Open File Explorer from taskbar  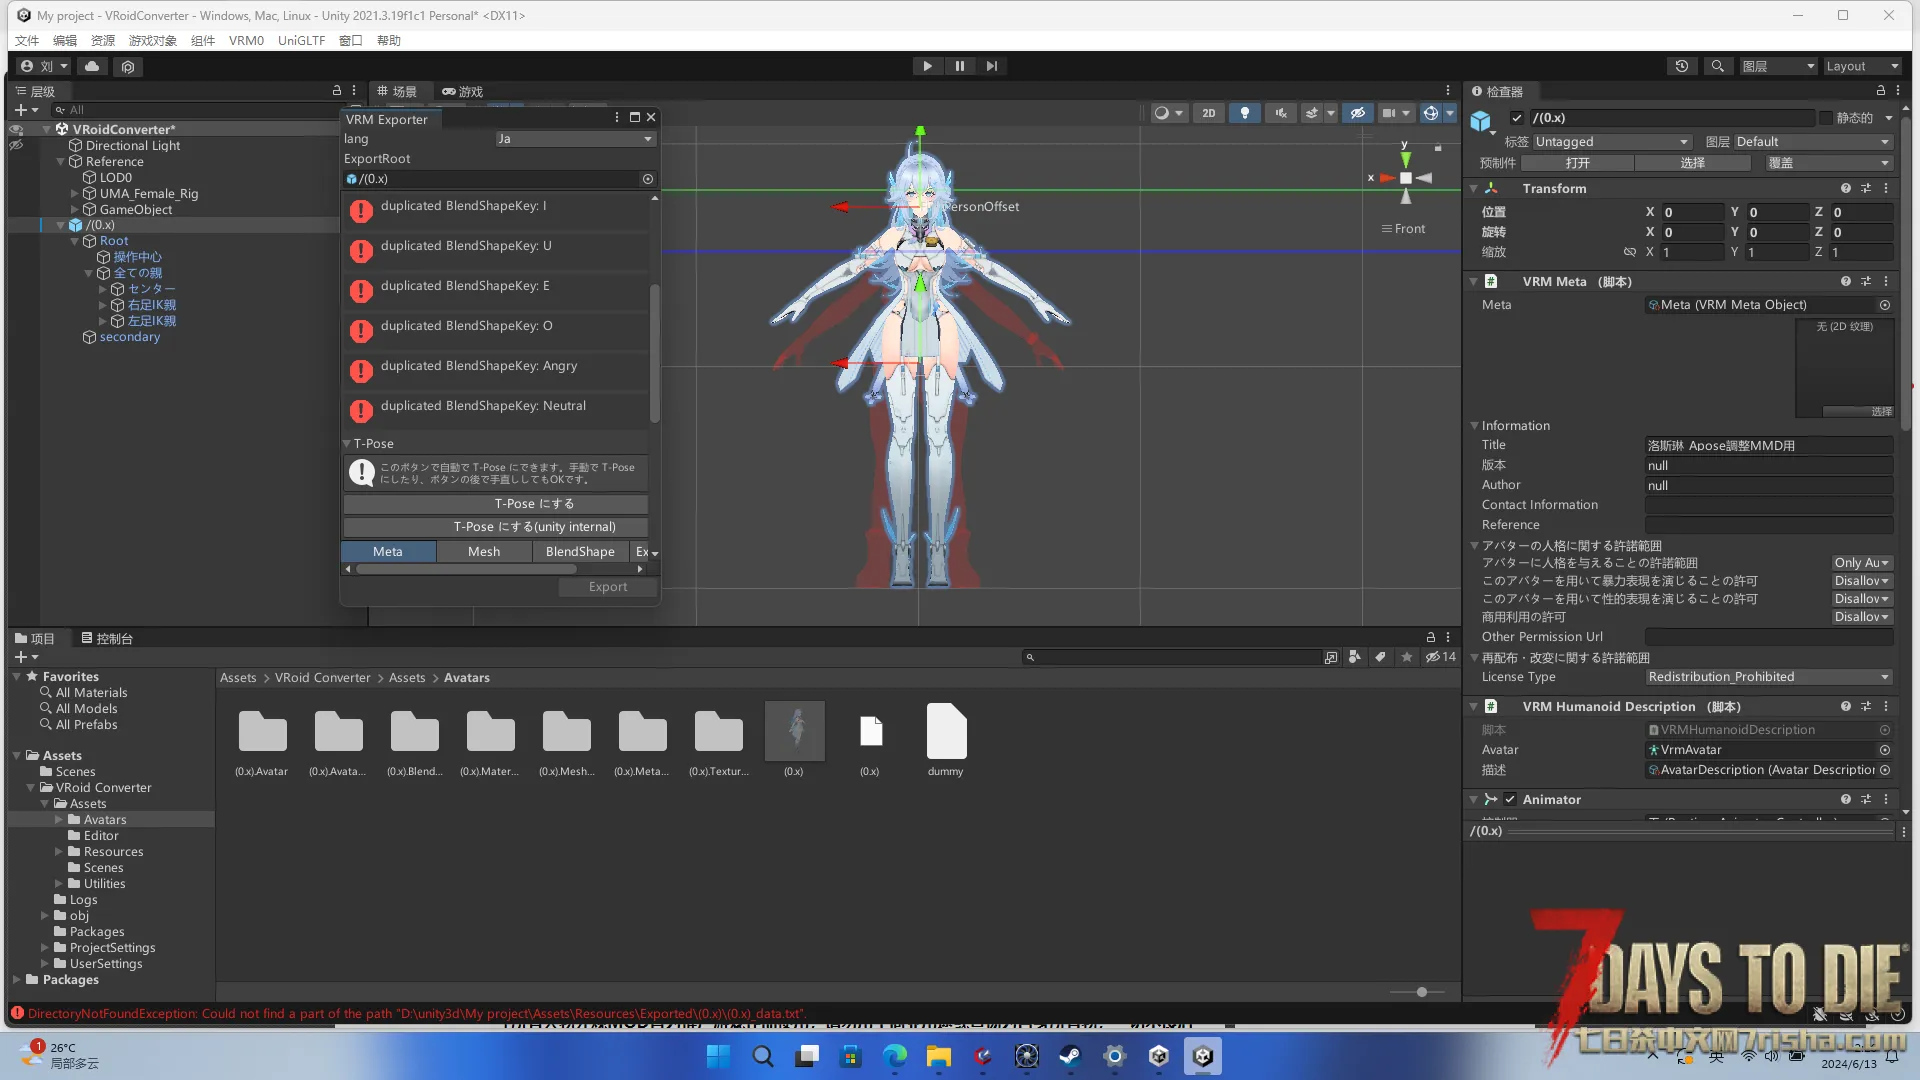[x=938, y=1056]
